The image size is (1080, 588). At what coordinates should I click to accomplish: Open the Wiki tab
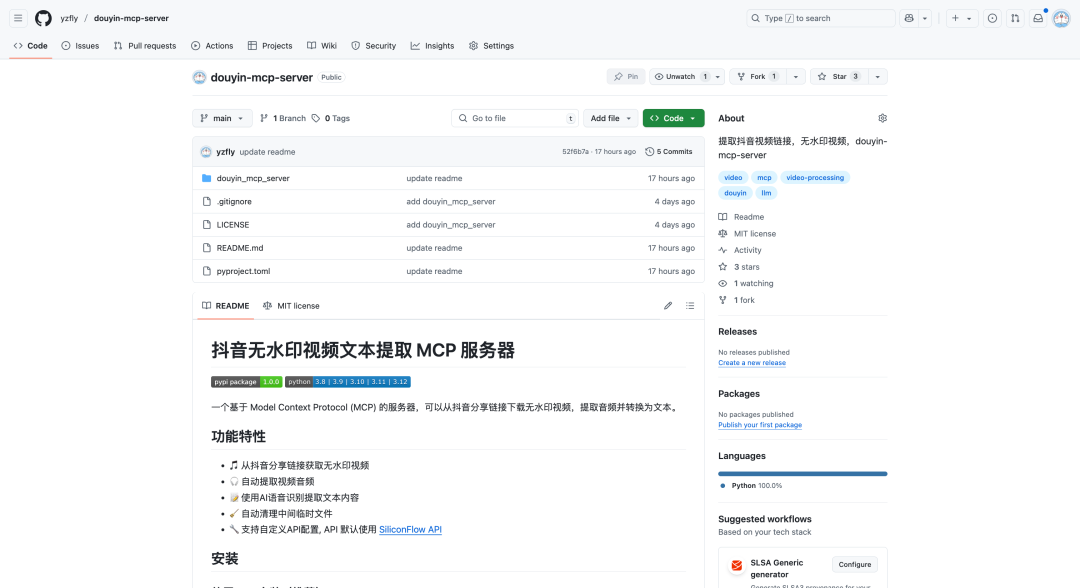pos(322,45)
